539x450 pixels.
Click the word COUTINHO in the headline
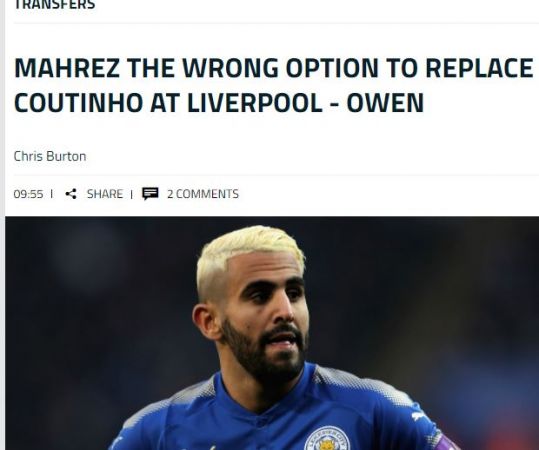(79, 102)
